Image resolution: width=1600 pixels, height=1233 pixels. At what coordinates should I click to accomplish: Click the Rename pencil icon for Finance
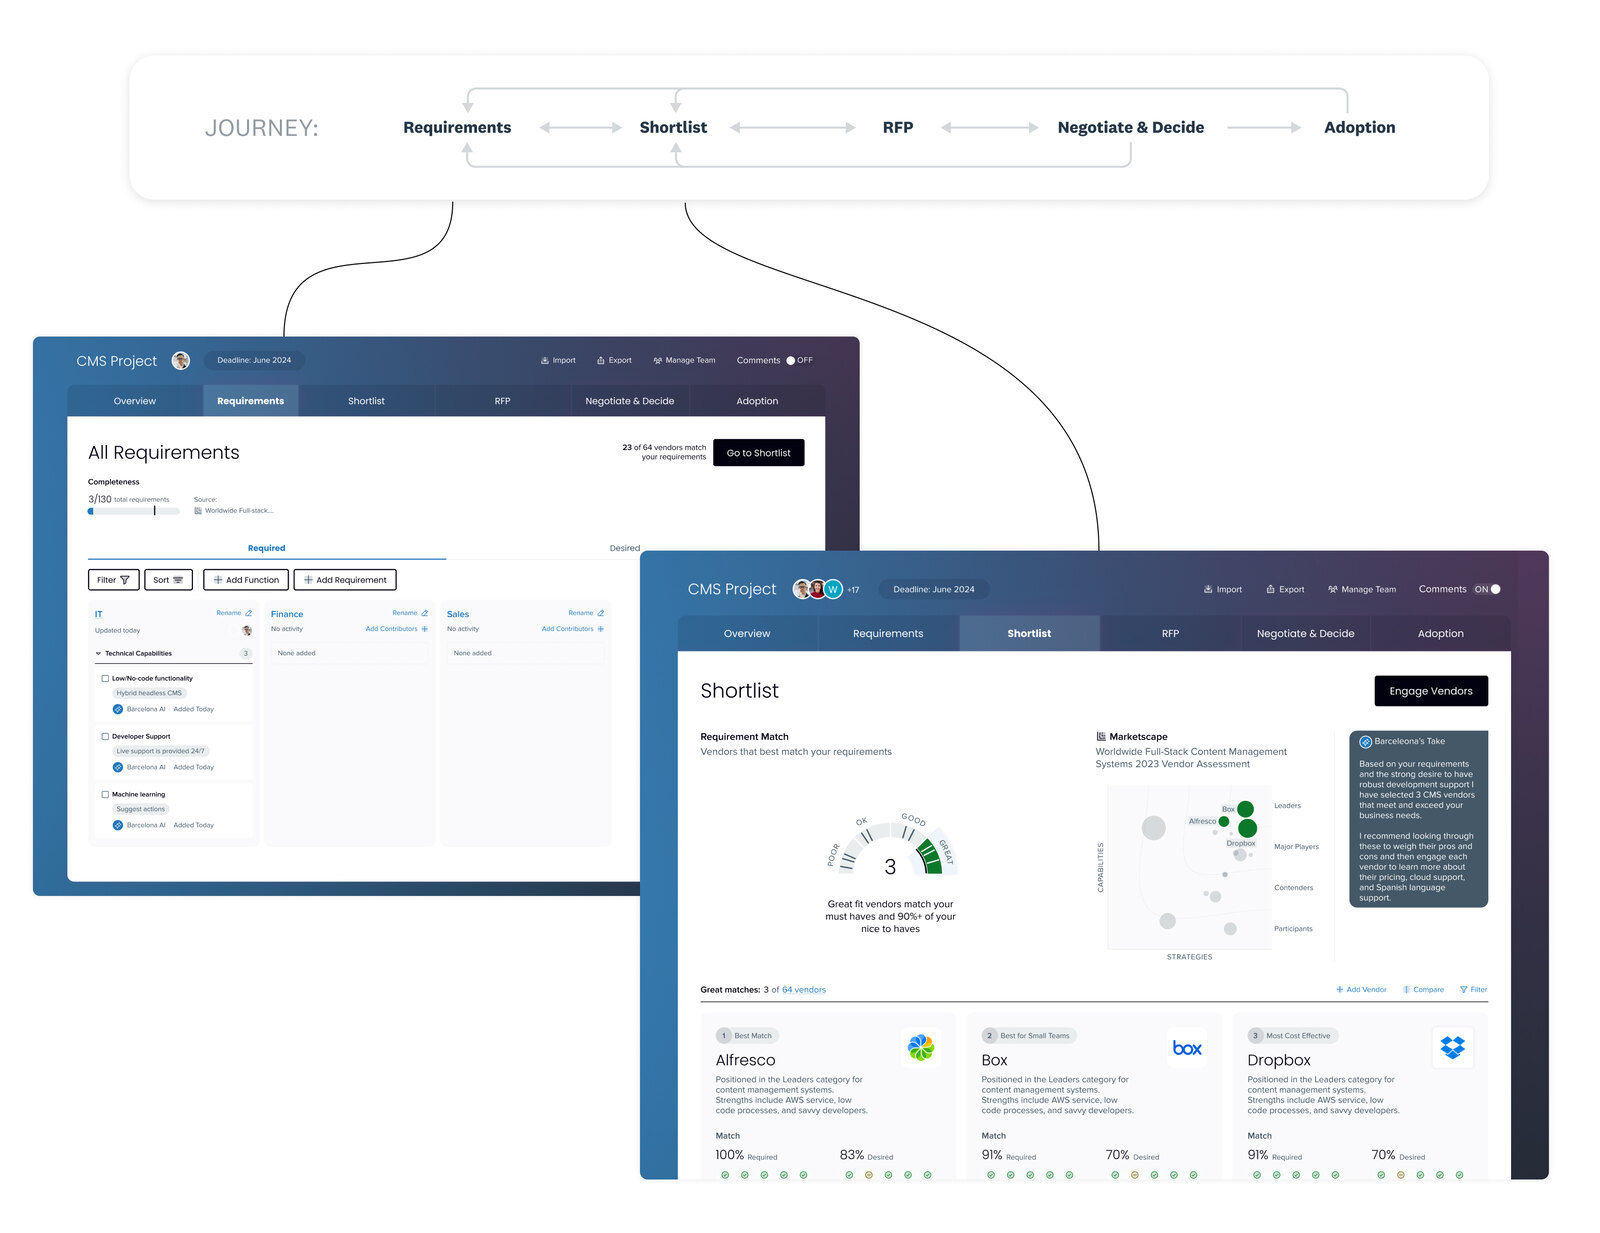[425, 613]
